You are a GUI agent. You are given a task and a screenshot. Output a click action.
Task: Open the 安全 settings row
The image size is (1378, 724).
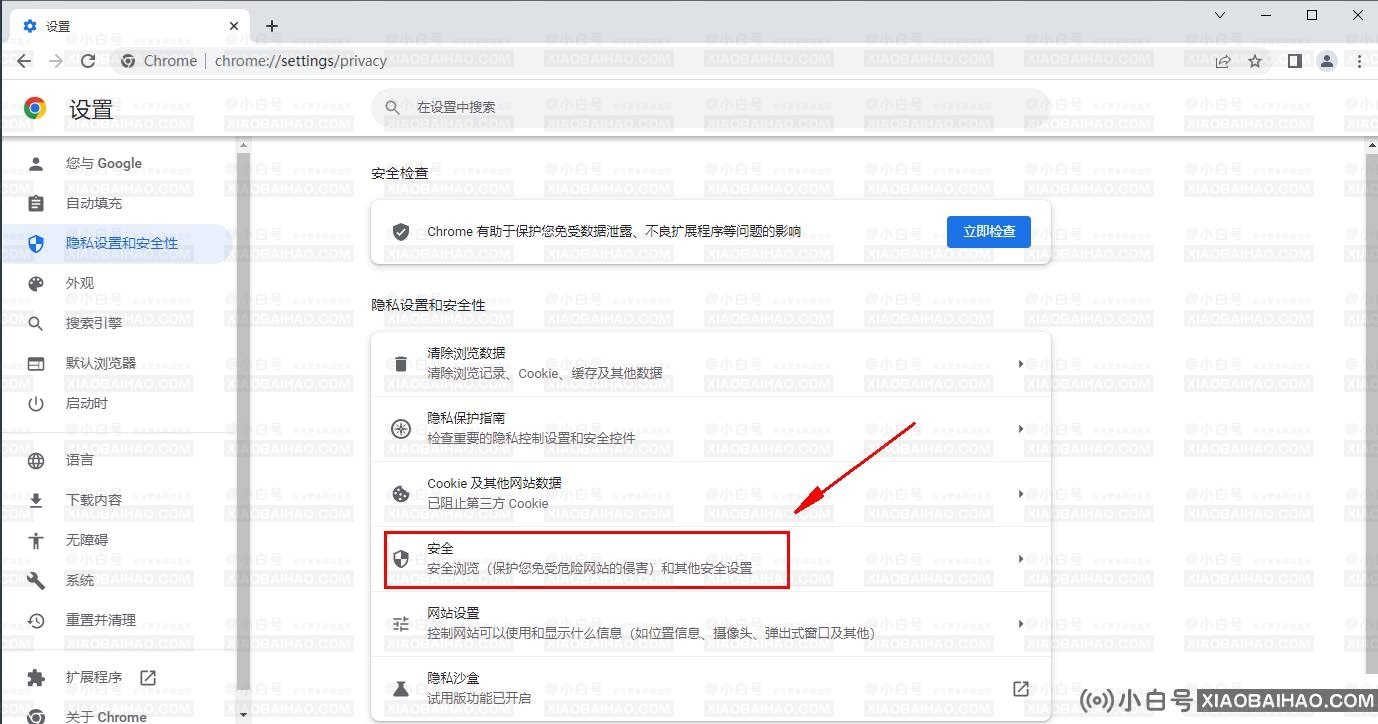click(710, 559)
